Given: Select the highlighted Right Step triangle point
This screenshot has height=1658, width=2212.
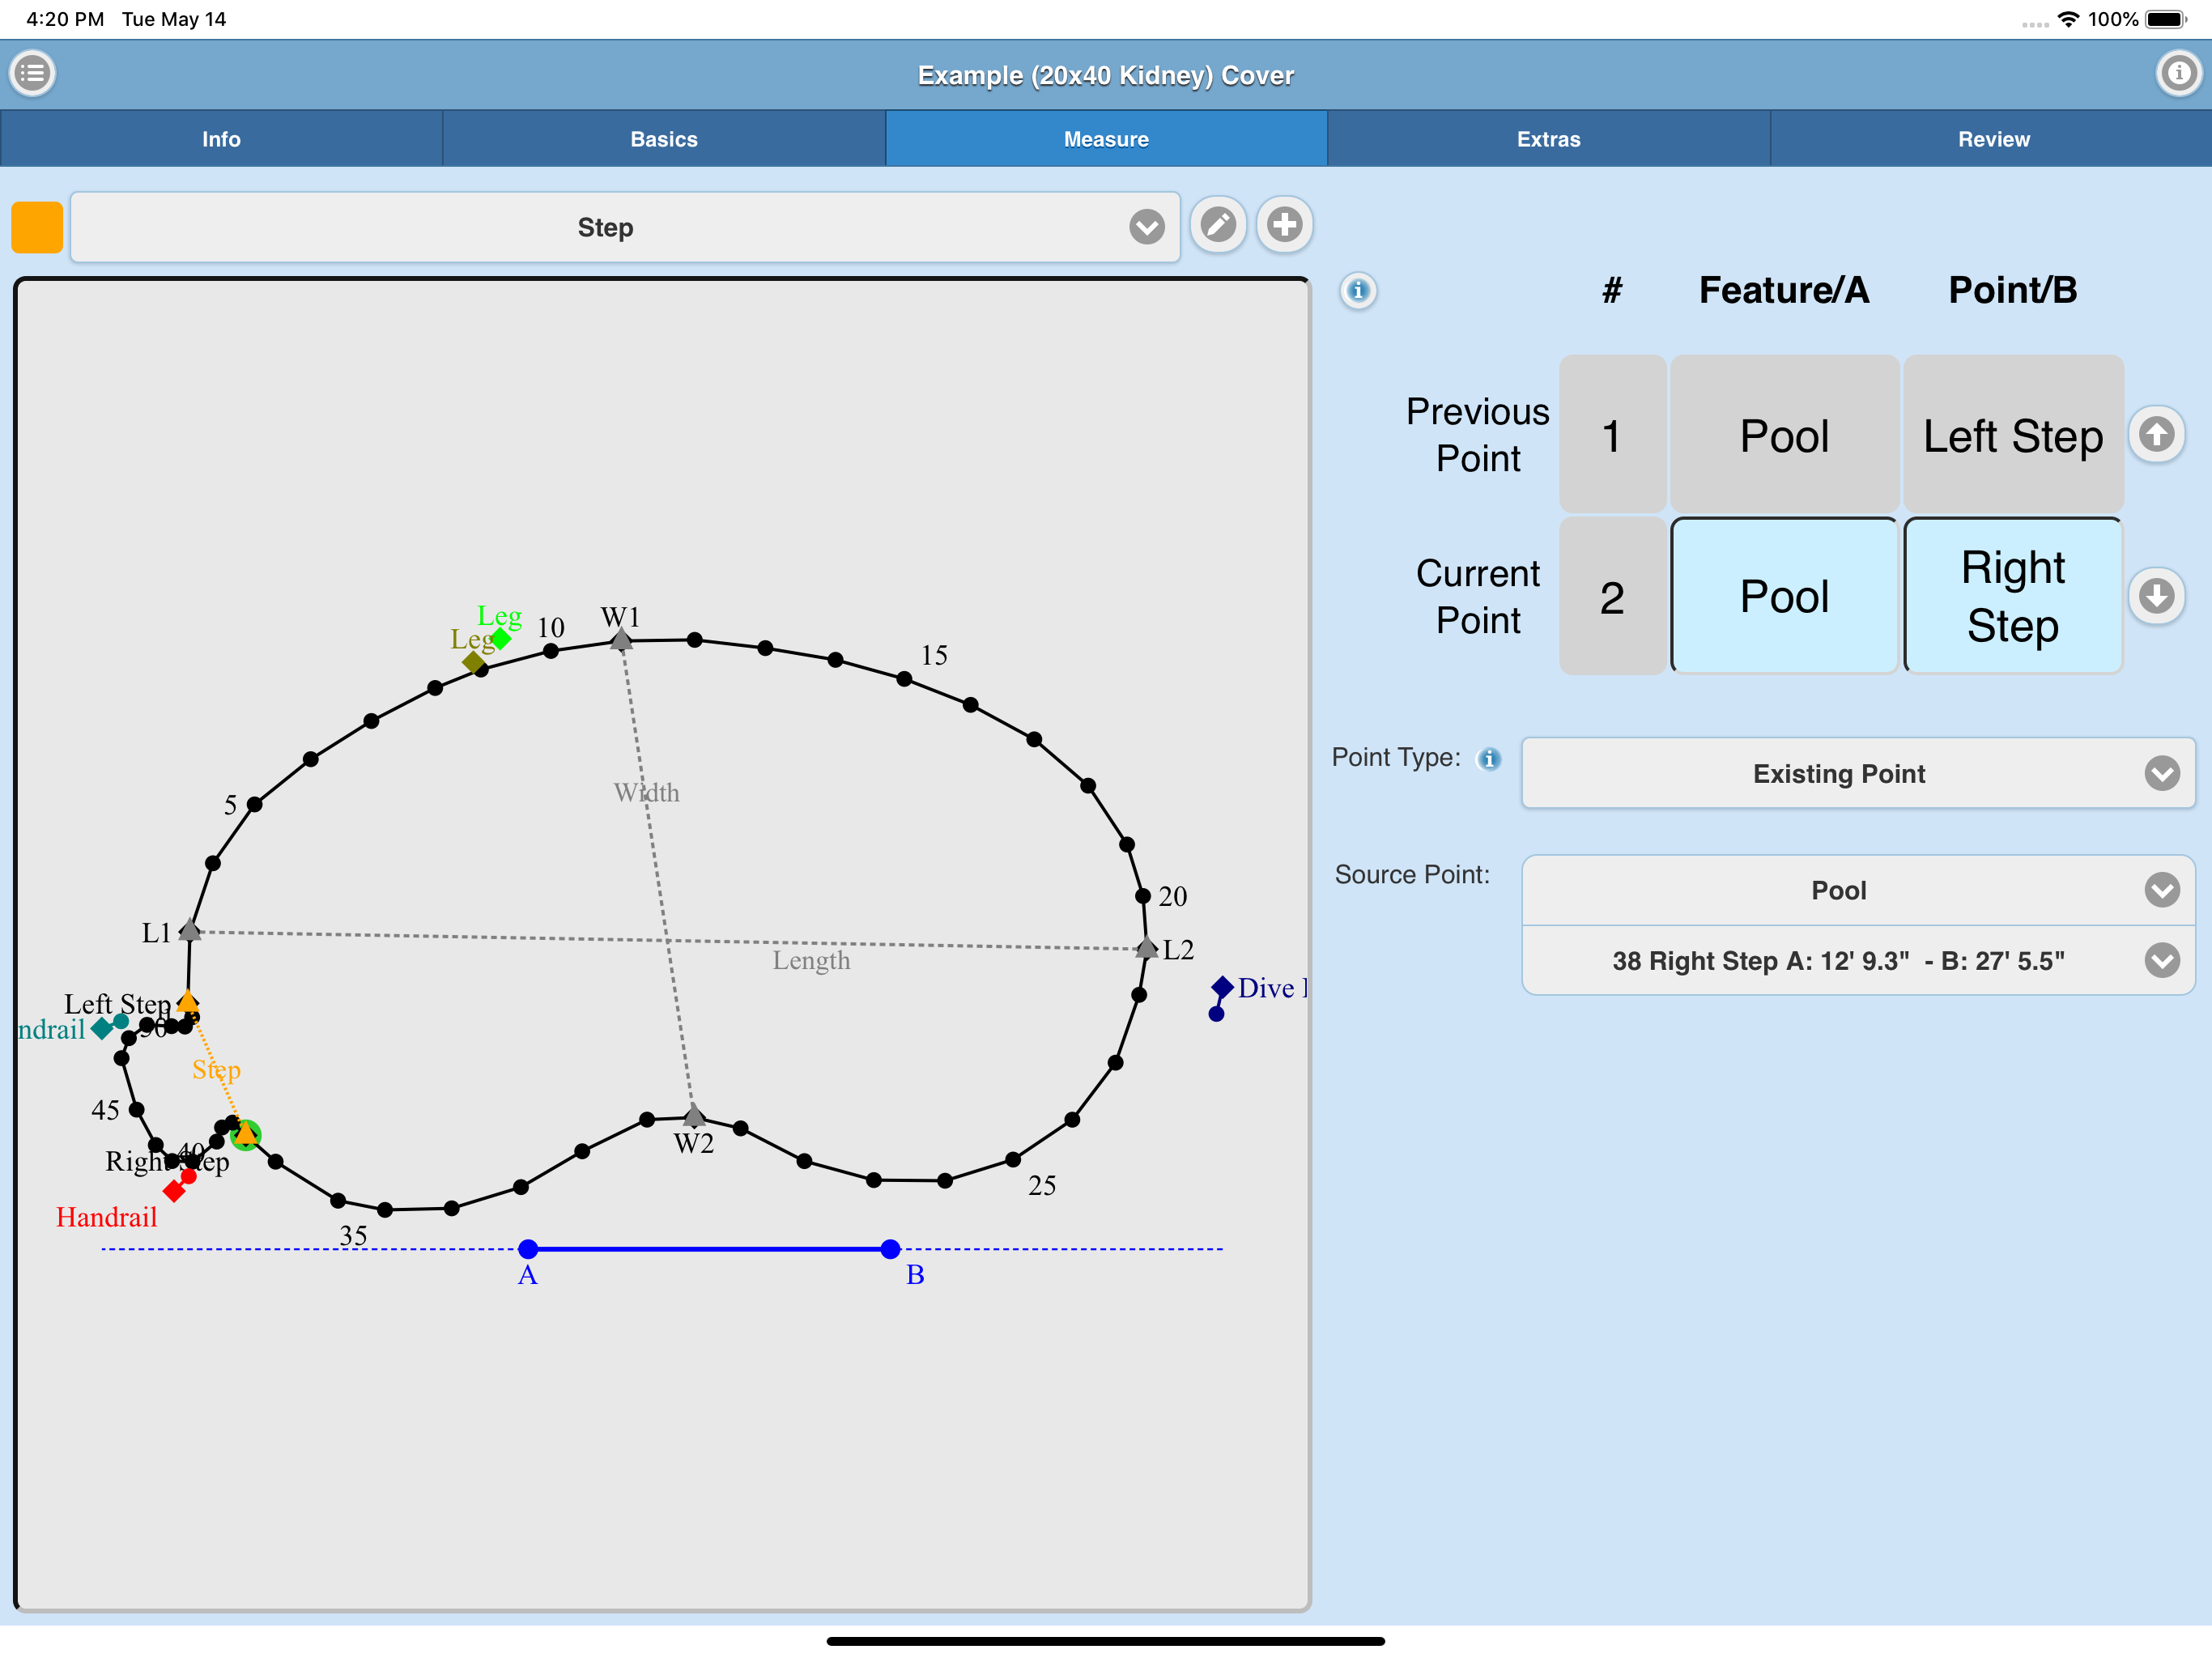Looking at the screenshot, I should (x=246, y=1133).
